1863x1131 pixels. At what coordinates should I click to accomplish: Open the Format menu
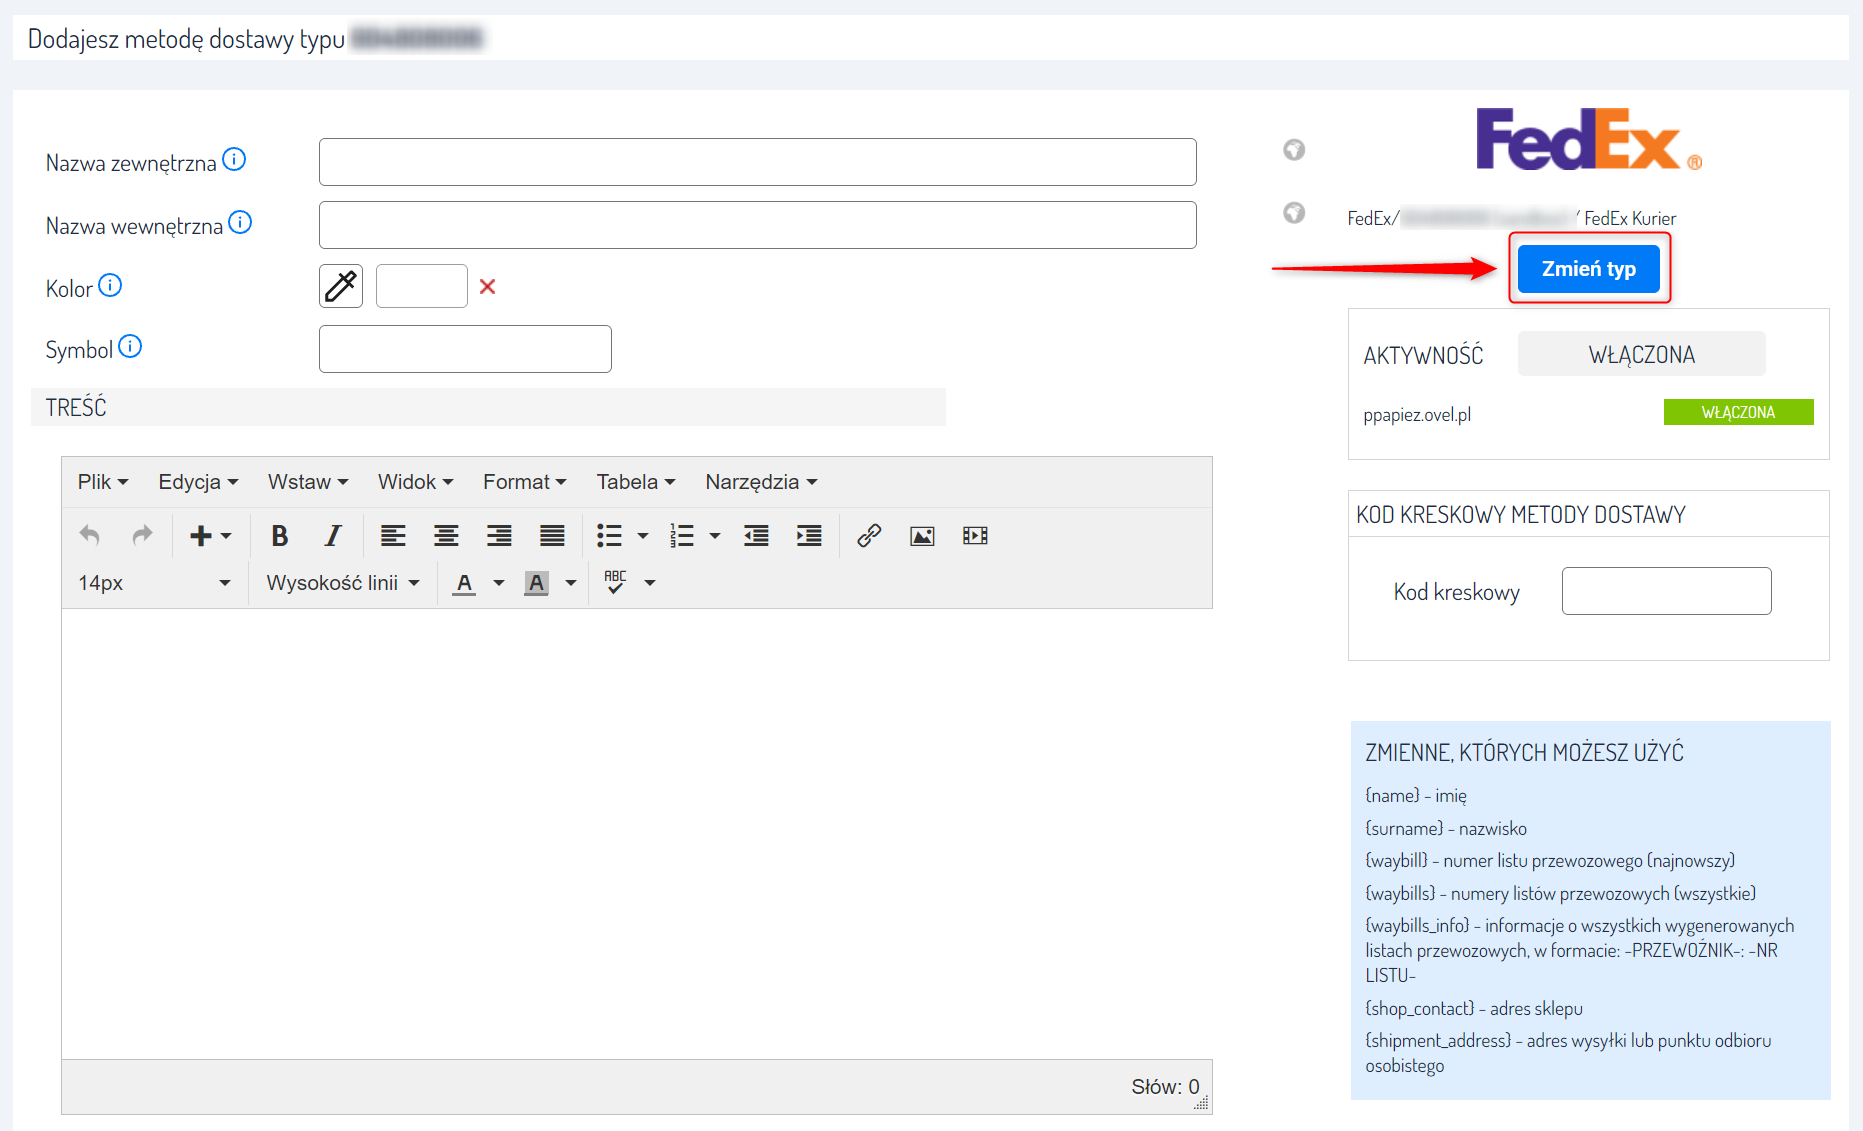524,482
